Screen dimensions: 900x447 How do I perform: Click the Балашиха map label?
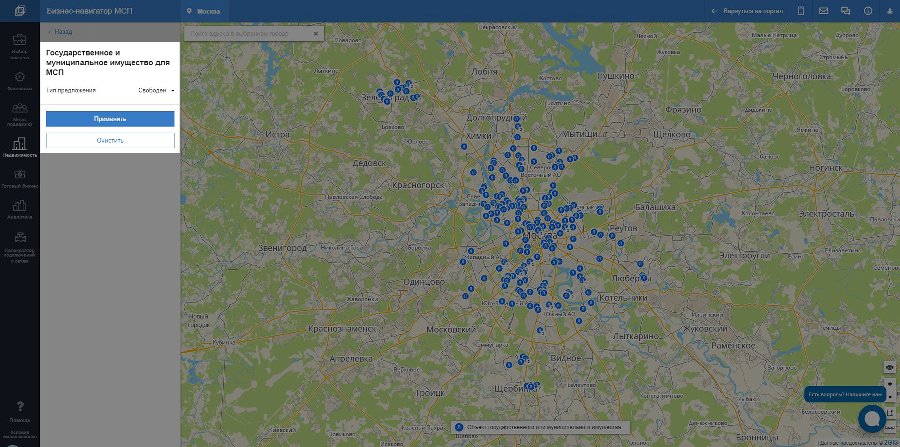(655, 207)
